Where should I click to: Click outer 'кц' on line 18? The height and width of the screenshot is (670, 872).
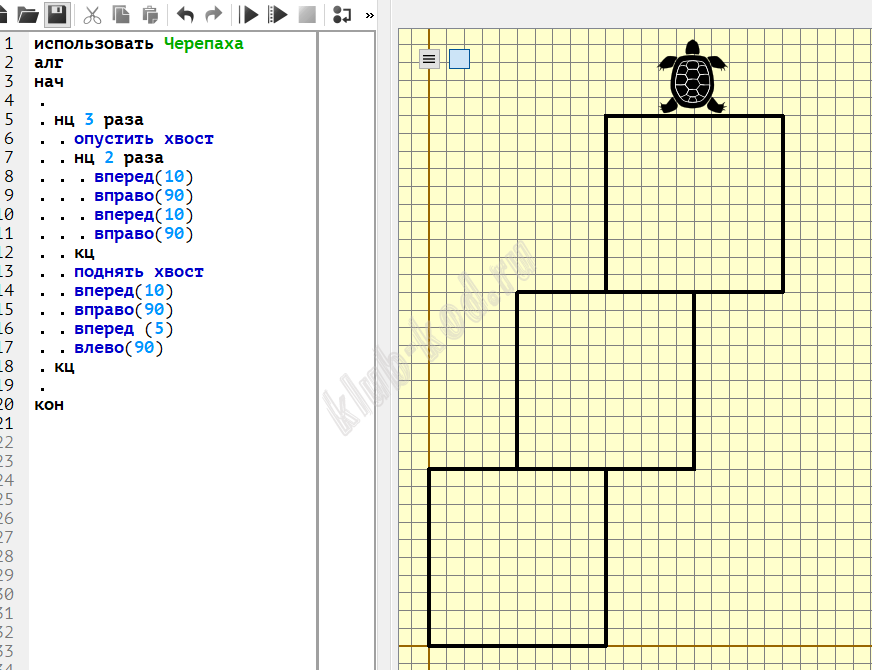(x=64, y=367)
